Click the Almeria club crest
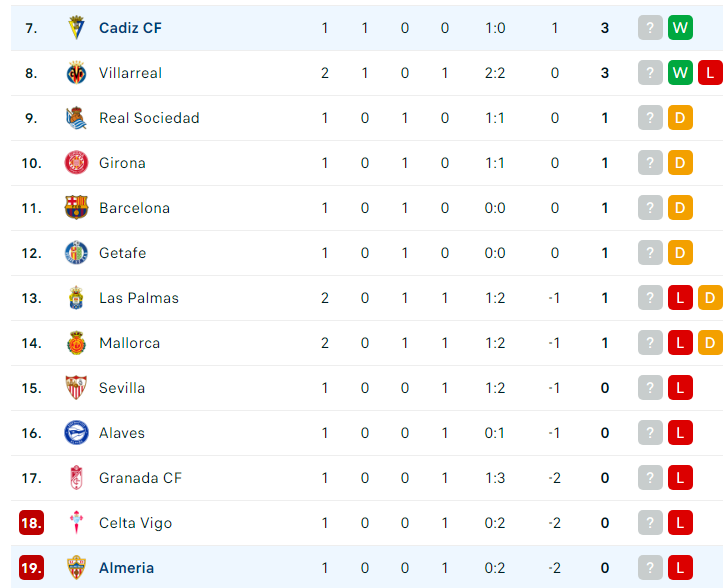 76,568
